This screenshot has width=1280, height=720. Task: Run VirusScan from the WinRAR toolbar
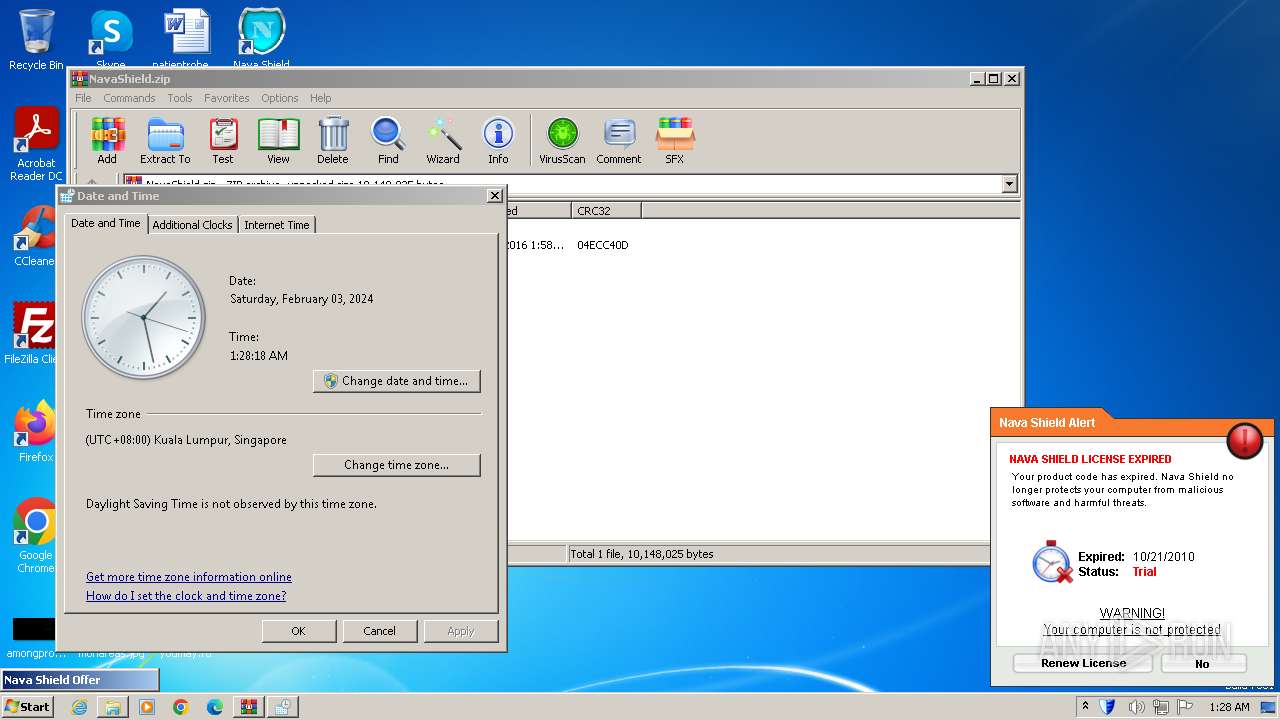point(562,141)
